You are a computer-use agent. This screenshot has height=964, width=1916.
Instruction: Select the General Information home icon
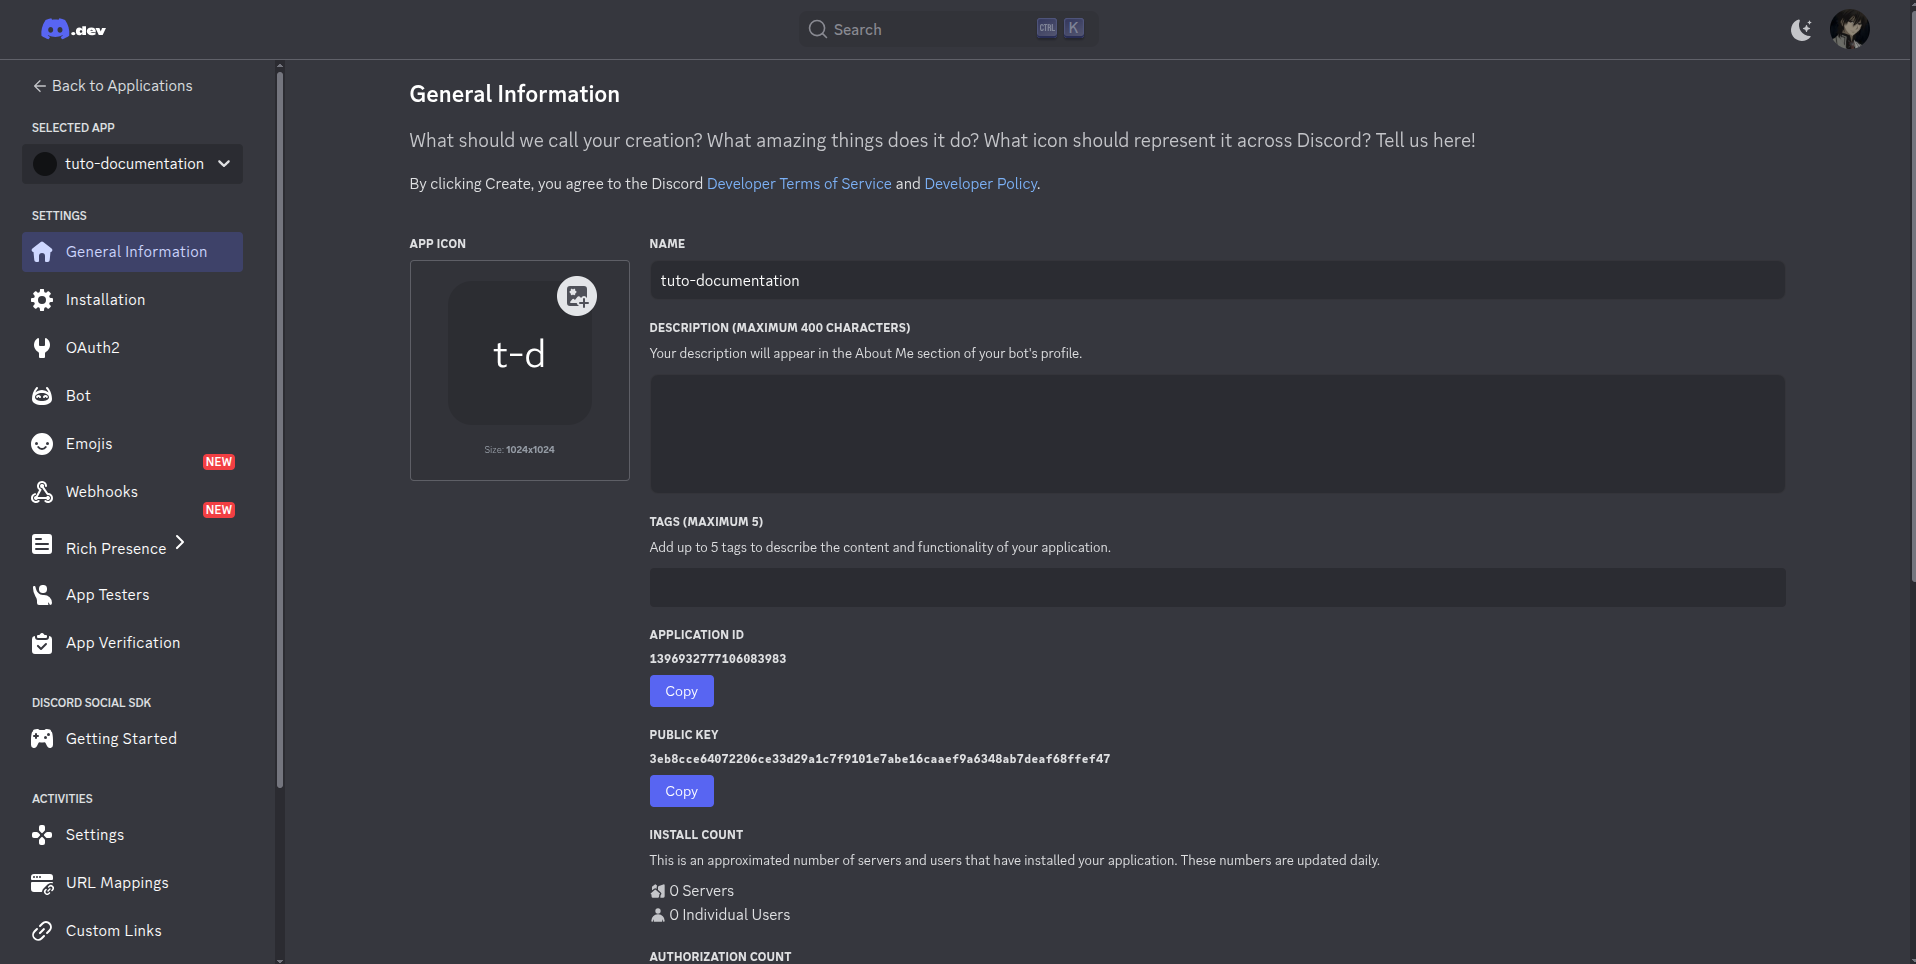coord(42,252)
